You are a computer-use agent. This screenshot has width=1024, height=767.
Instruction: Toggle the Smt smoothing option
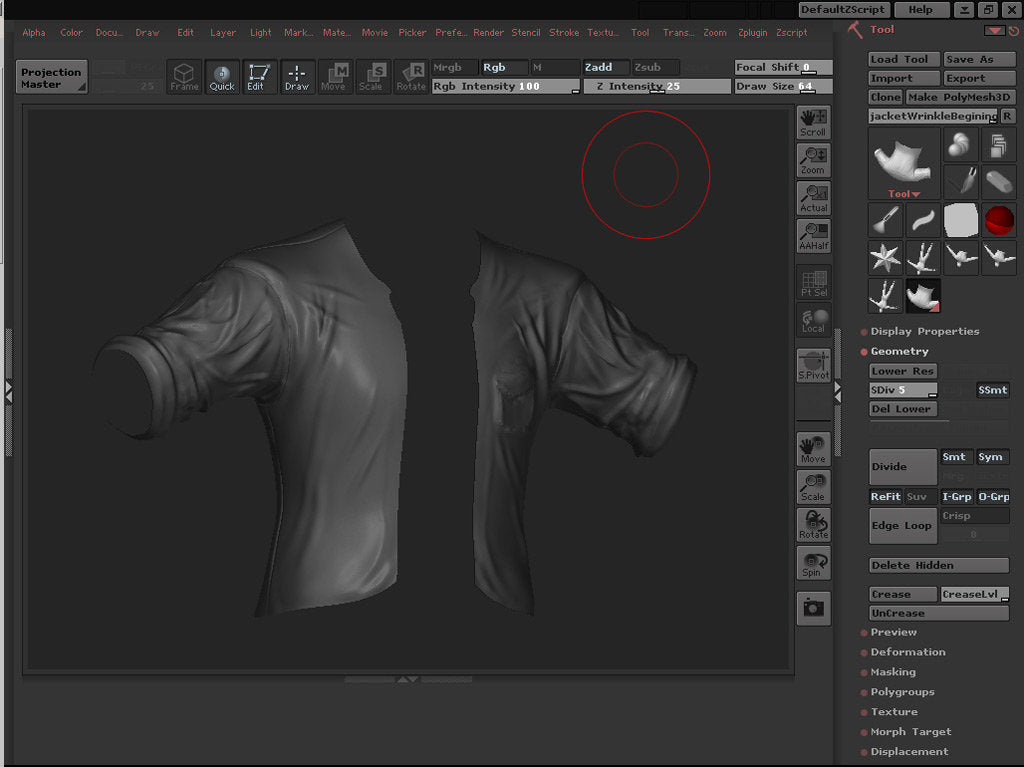(x=955, y=457)
